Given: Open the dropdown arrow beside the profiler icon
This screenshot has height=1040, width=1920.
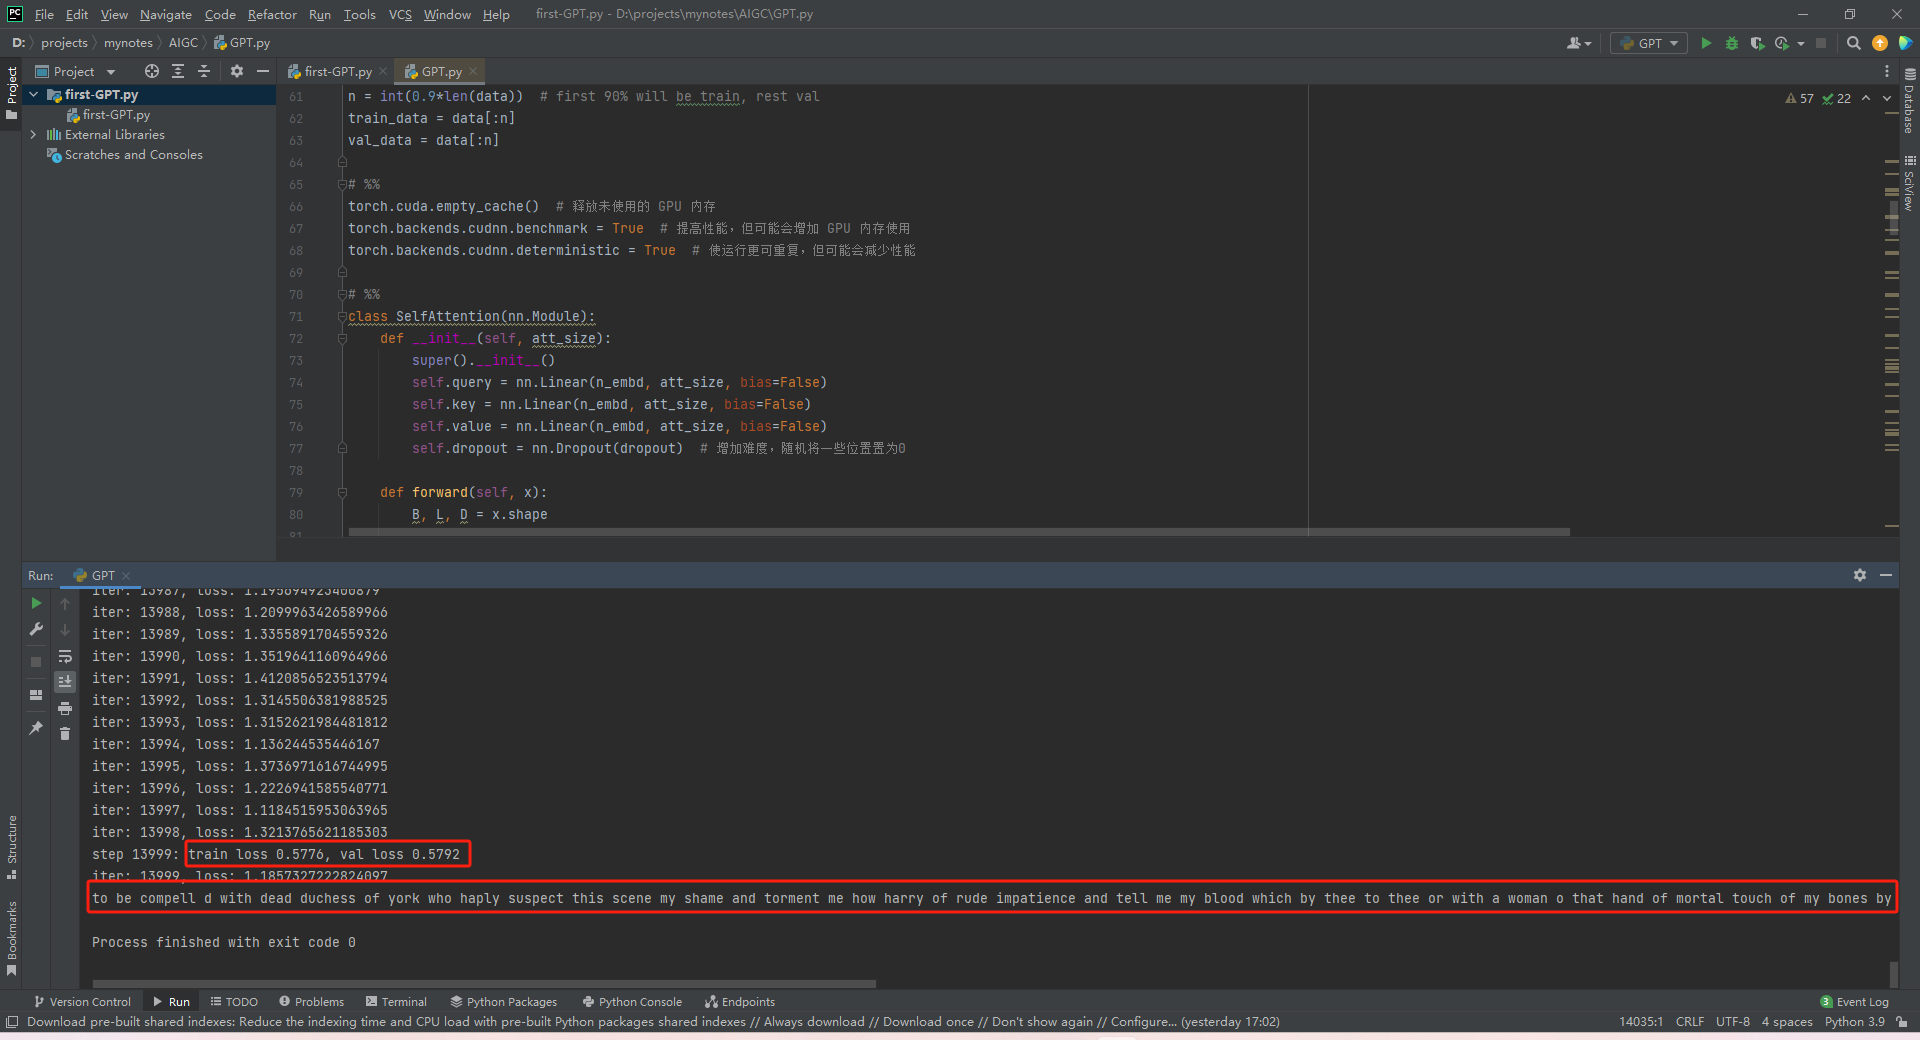Looking at the screenshot, I should 1800,43.
